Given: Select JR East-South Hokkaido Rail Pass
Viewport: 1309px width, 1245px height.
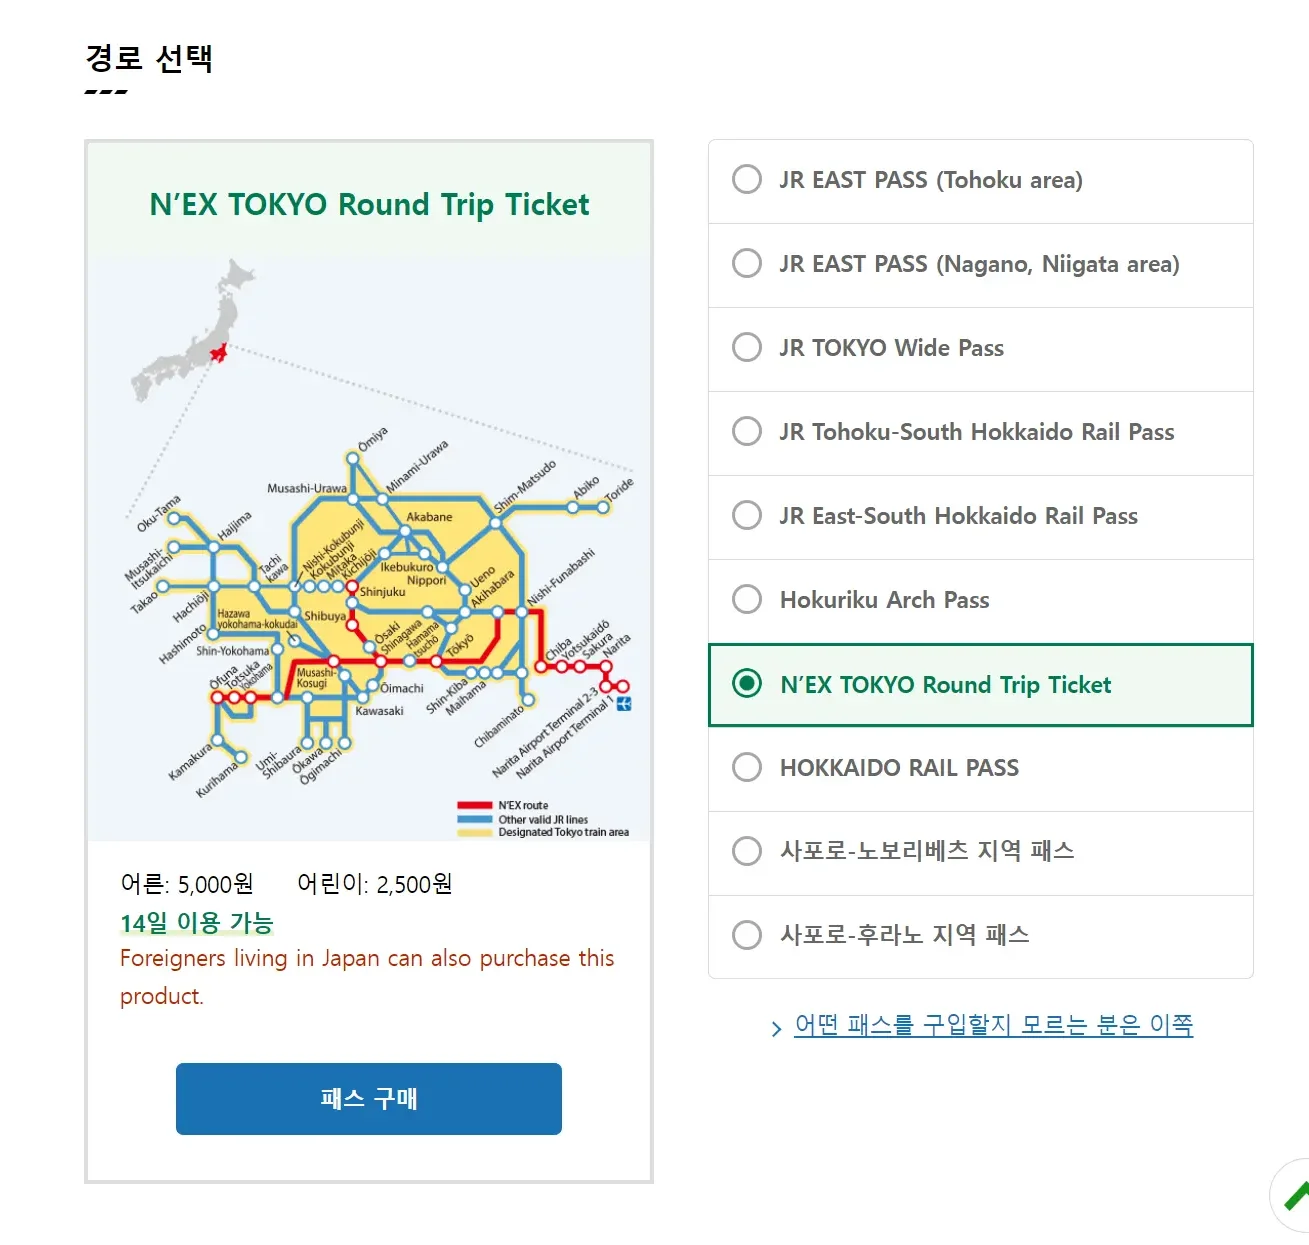Looking at the screenshot, I should [747, 516].
